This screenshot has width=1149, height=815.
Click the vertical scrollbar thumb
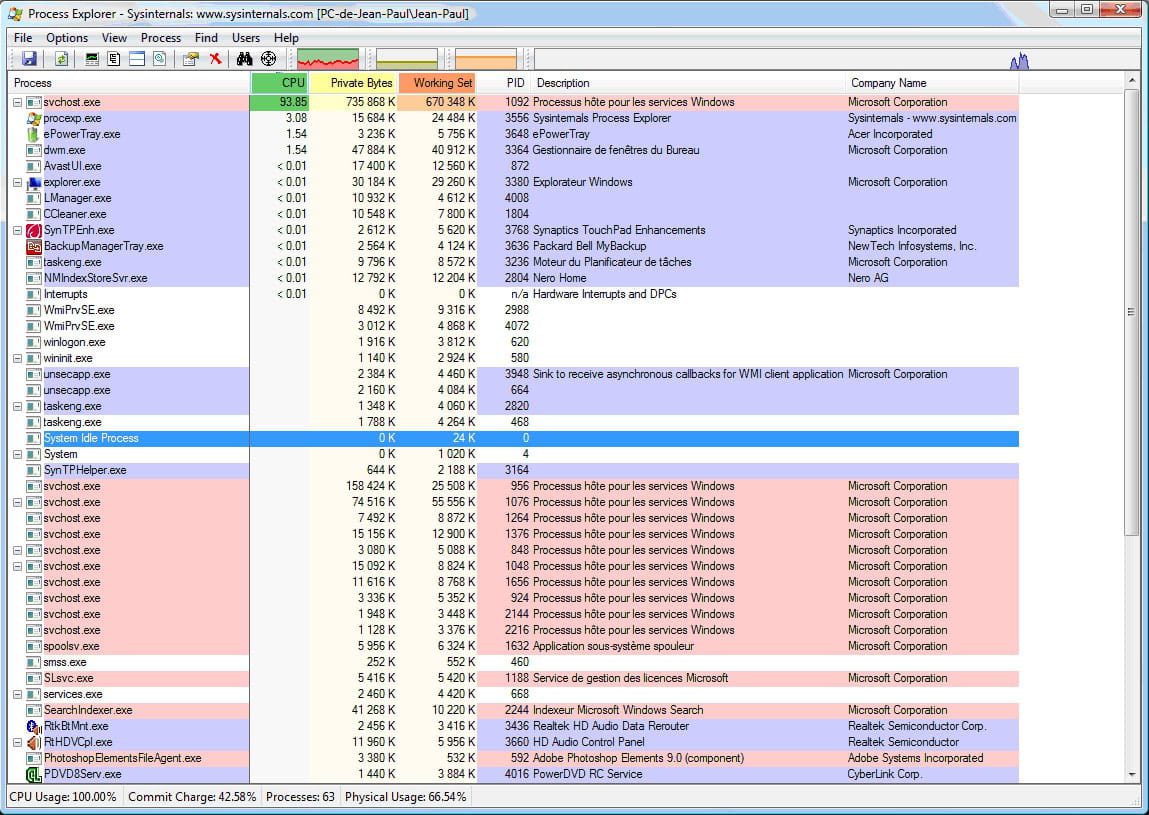tap(1131, 311)
